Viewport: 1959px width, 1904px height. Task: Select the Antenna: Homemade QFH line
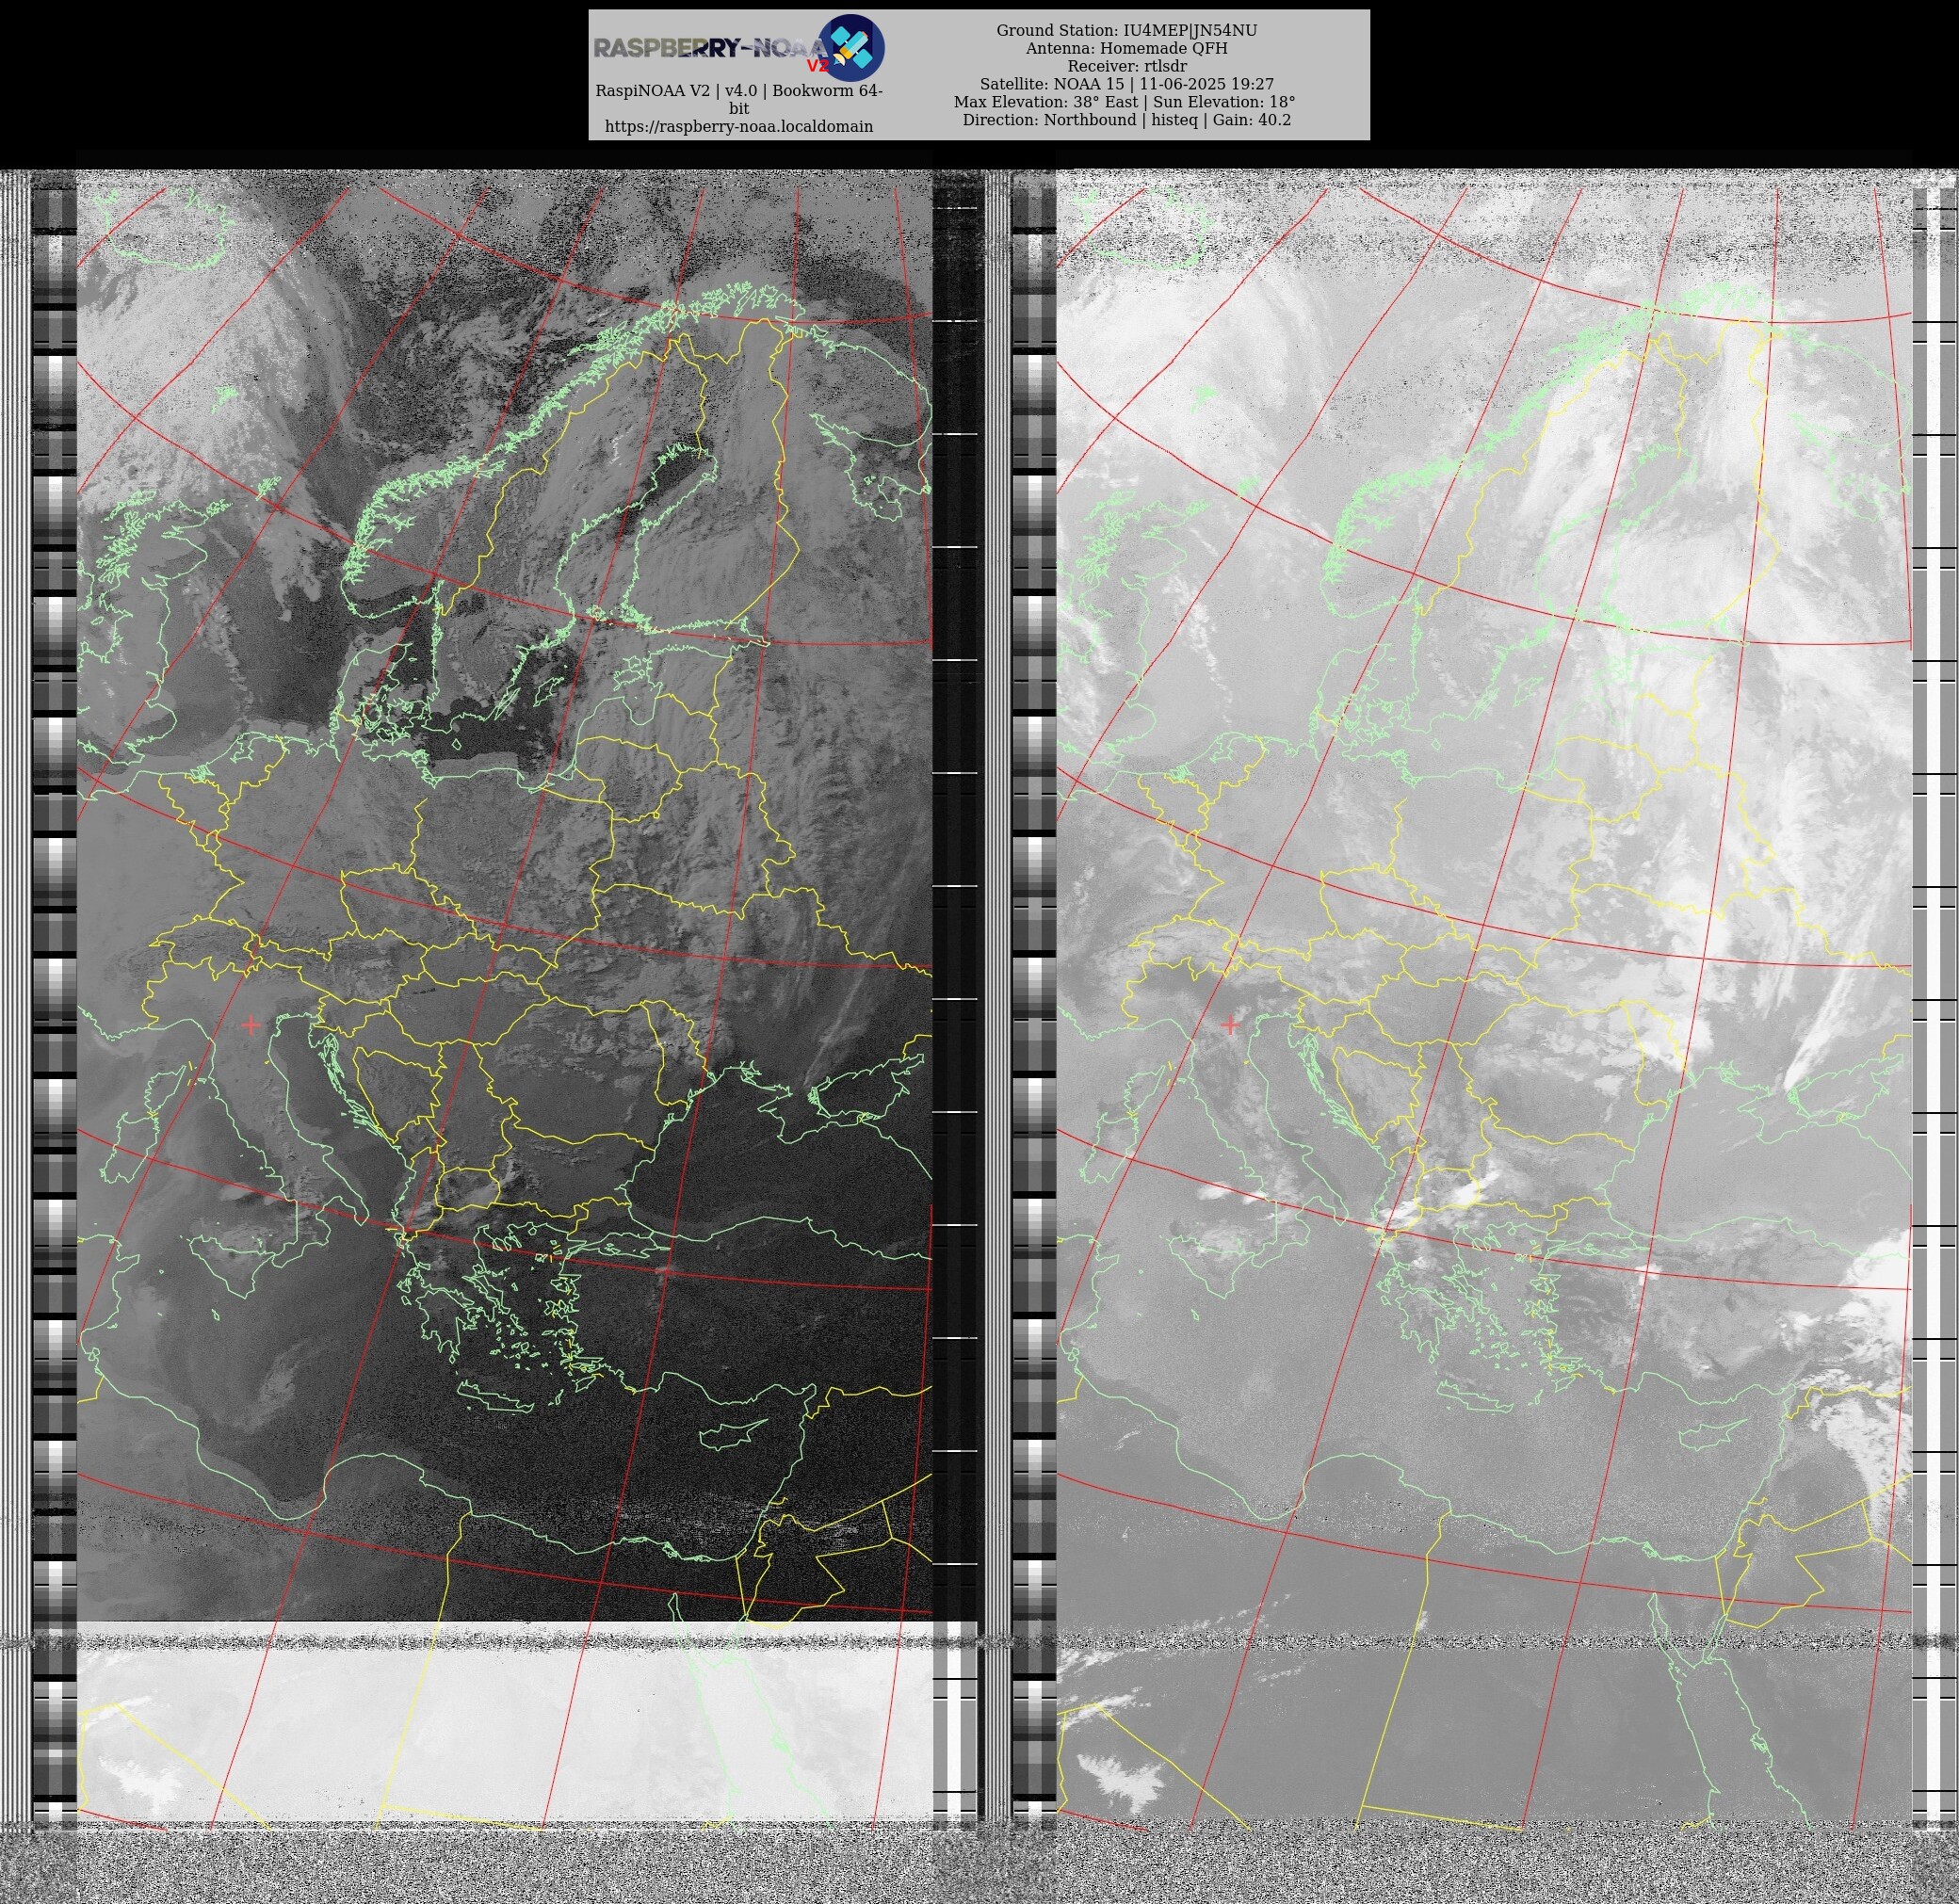pyautogui.click(x=1127, y=49)
